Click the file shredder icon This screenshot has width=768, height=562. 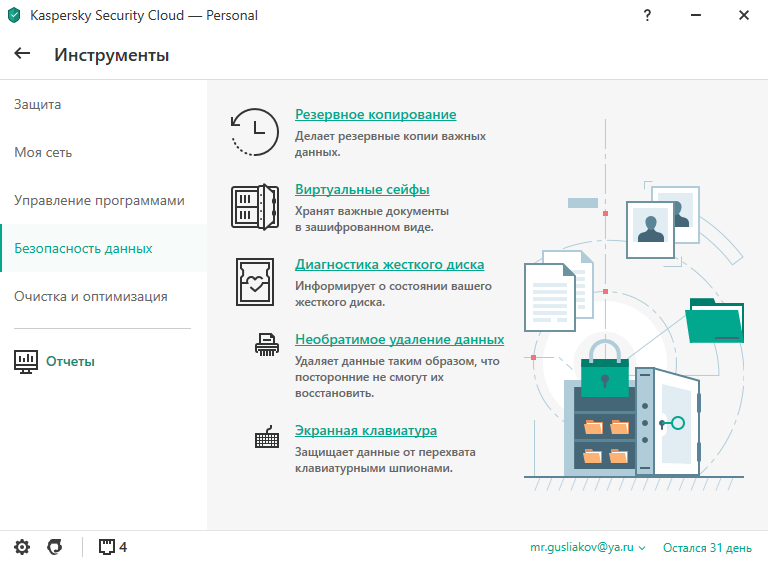[x=267, y=344]
